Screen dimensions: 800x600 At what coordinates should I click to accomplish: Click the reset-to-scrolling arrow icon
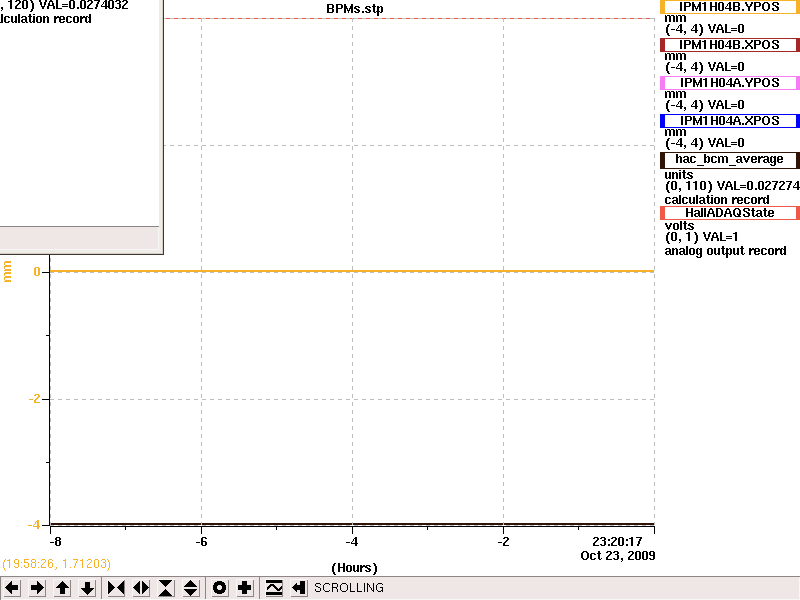[298, 588]
